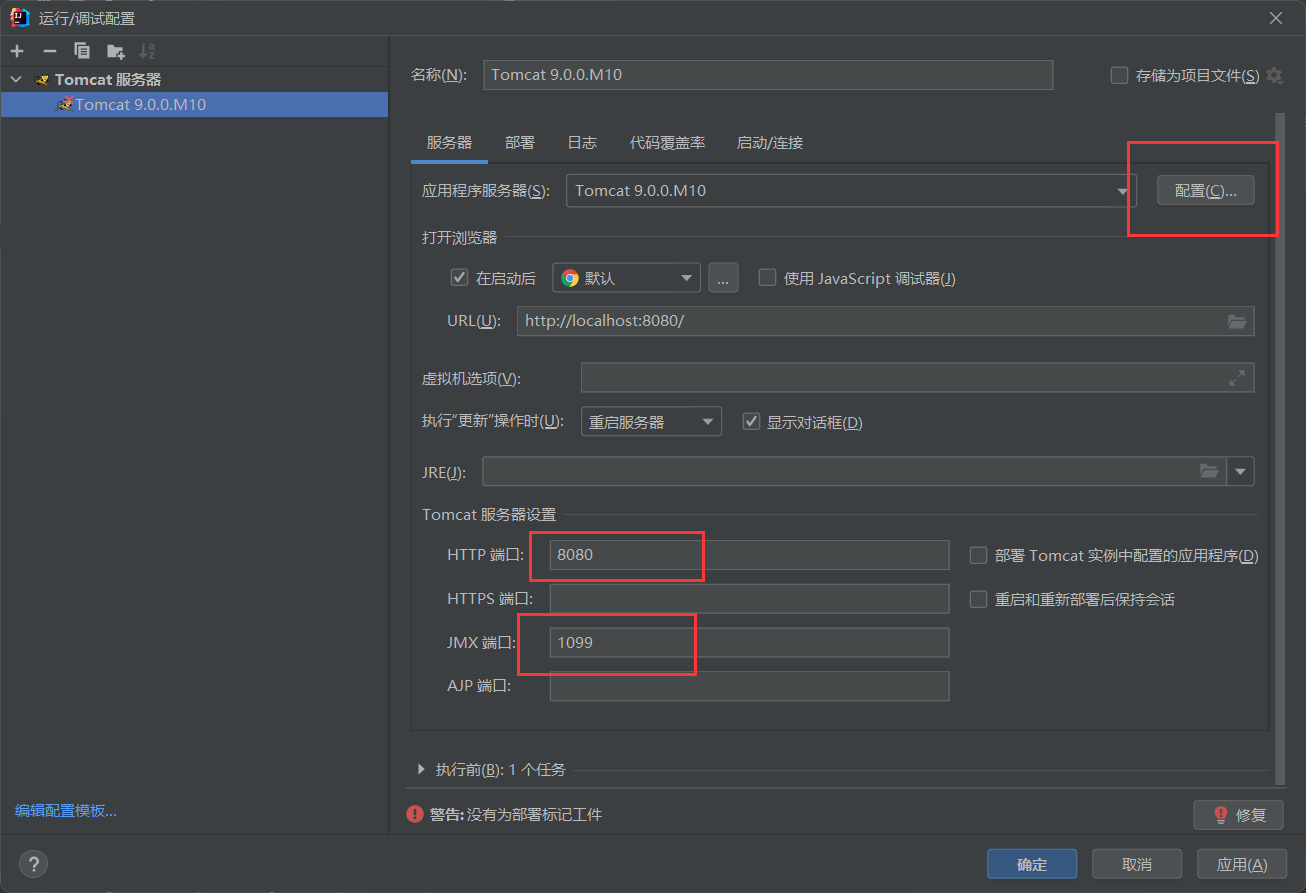Screen dimensions: 1306x893
Task: Switch to the Logs tab
Action: tap(582, 143)
